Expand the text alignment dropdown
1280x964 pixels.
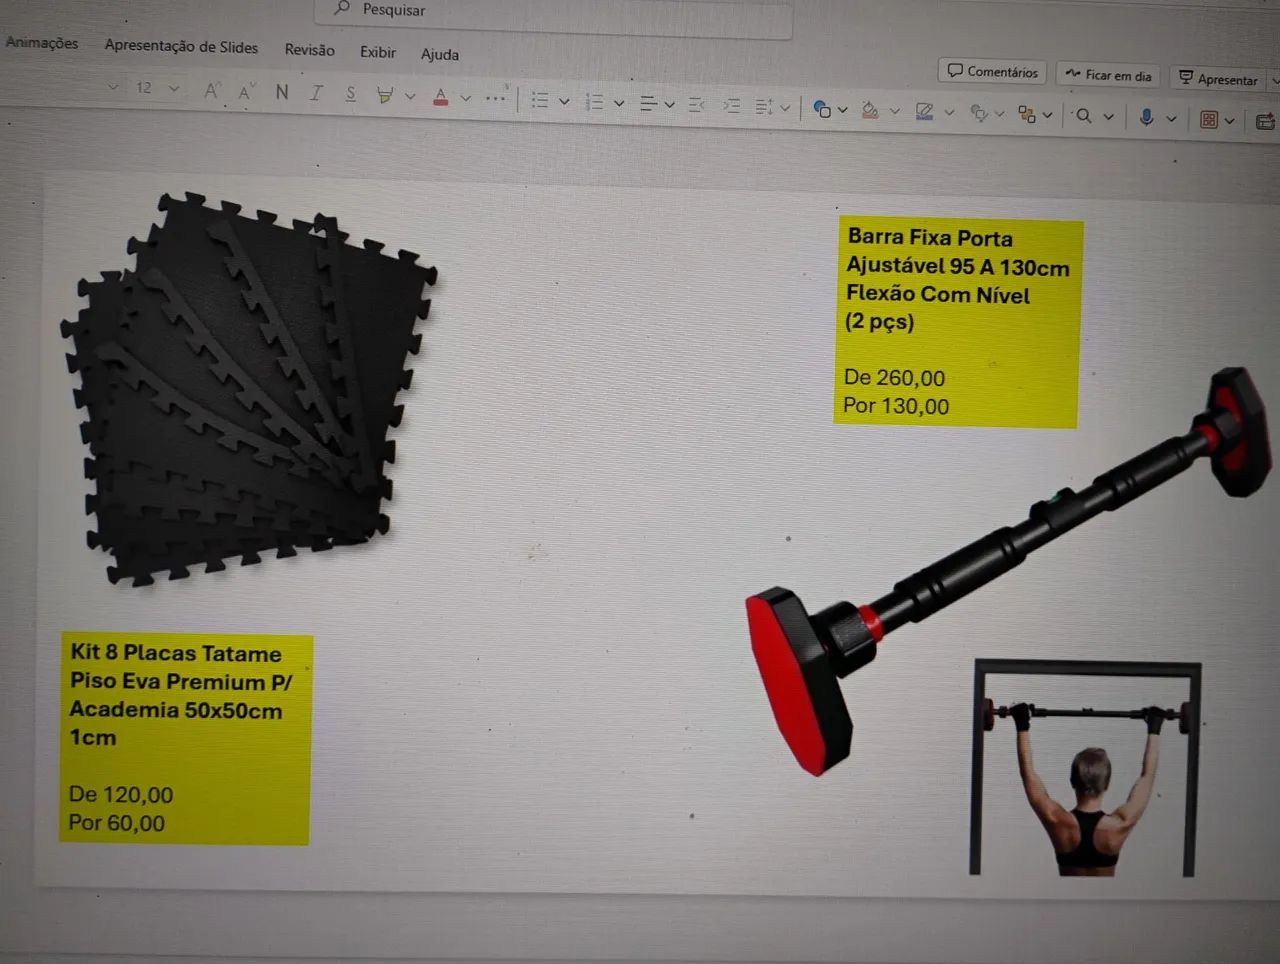tap(669, 104)
